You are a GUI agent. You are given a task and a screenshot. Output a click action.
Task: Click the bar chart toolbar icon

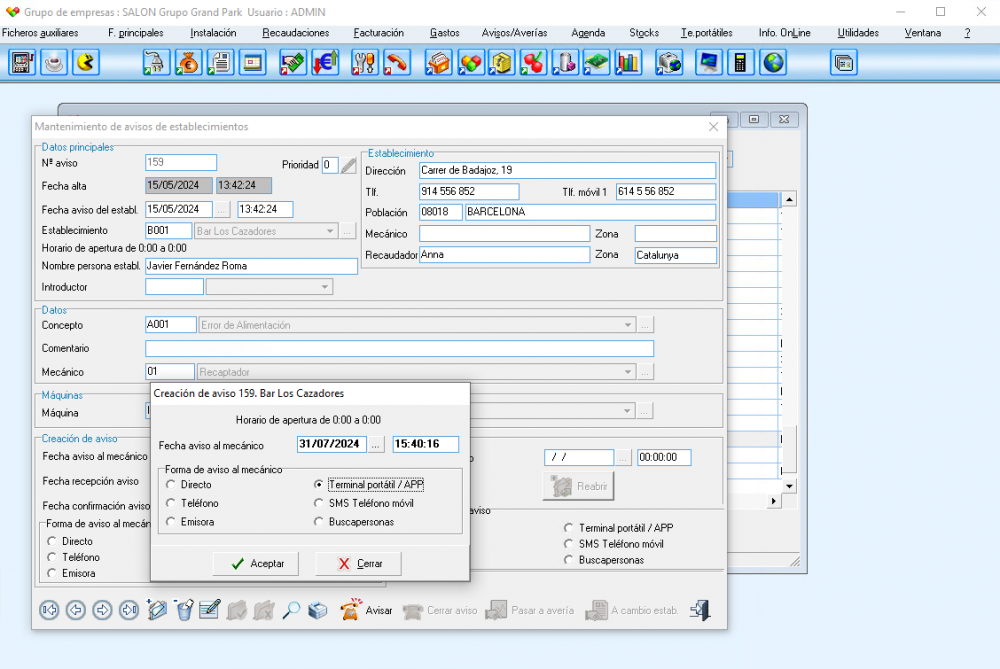click(628, 62)
